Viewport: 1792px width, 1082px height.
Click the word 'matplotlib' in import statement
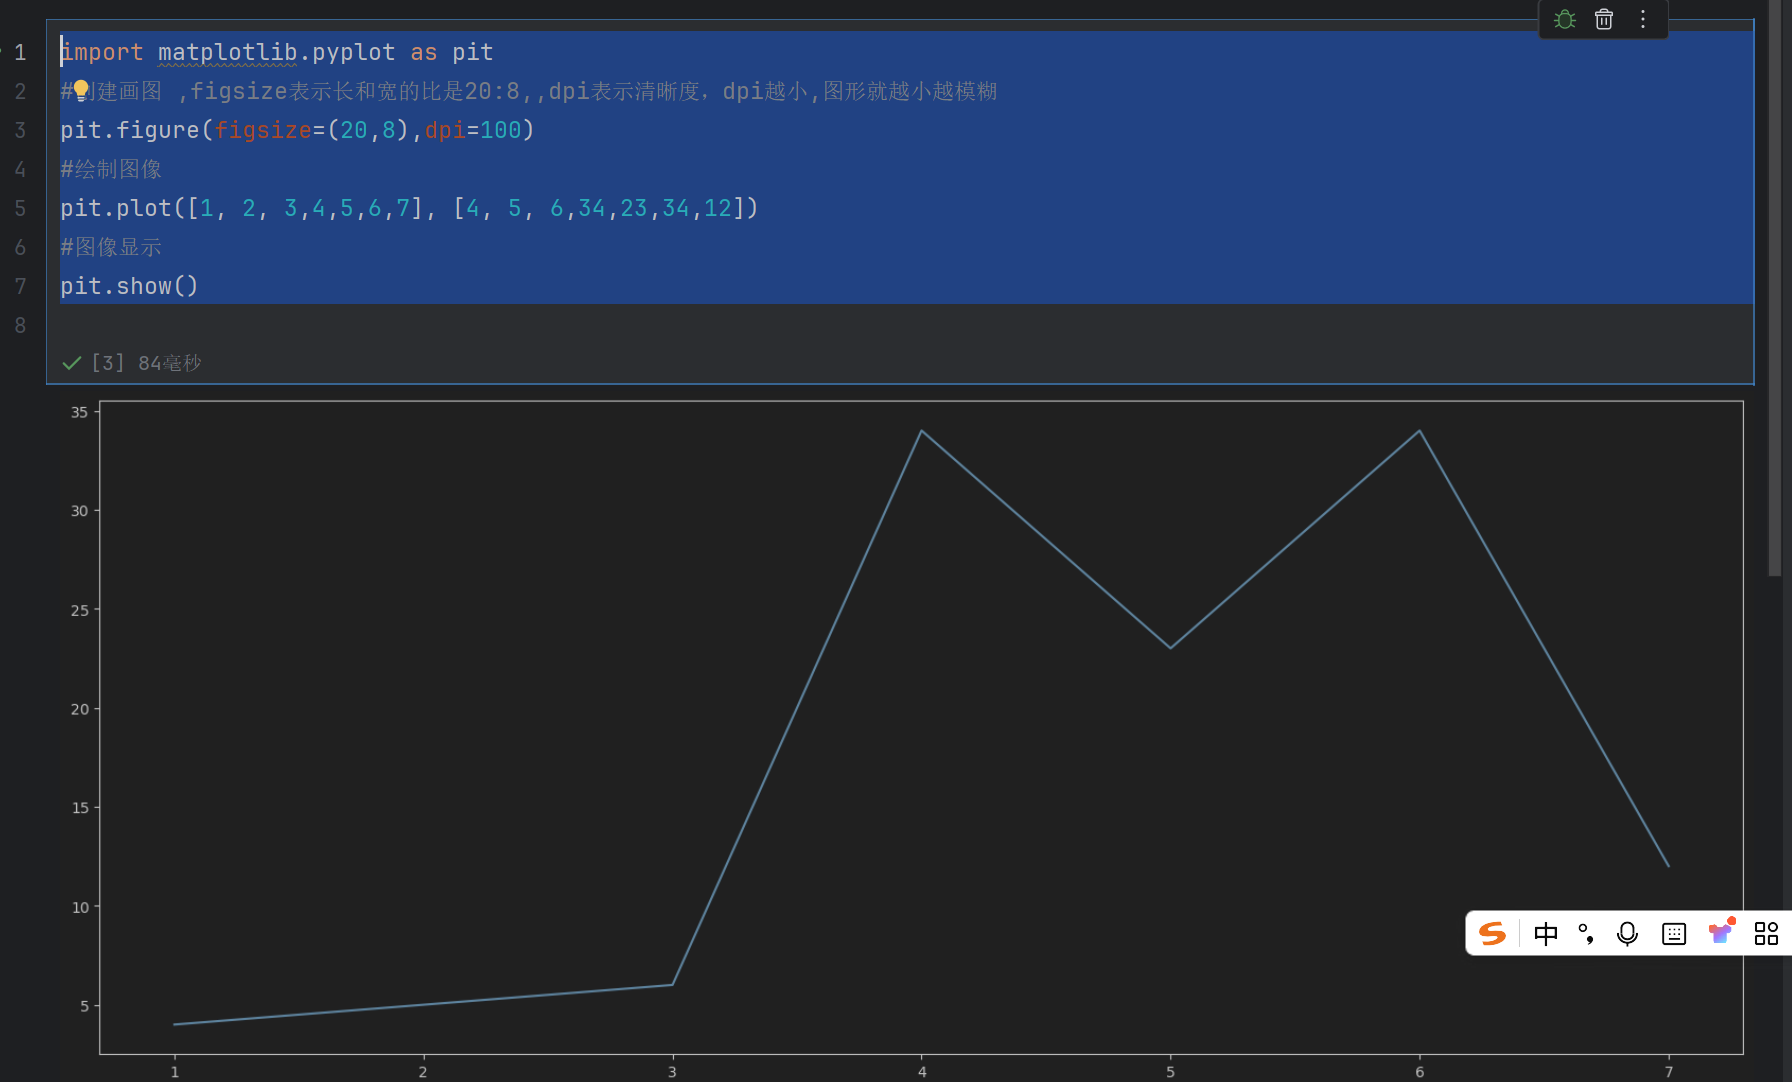click(x=228, y=52)
